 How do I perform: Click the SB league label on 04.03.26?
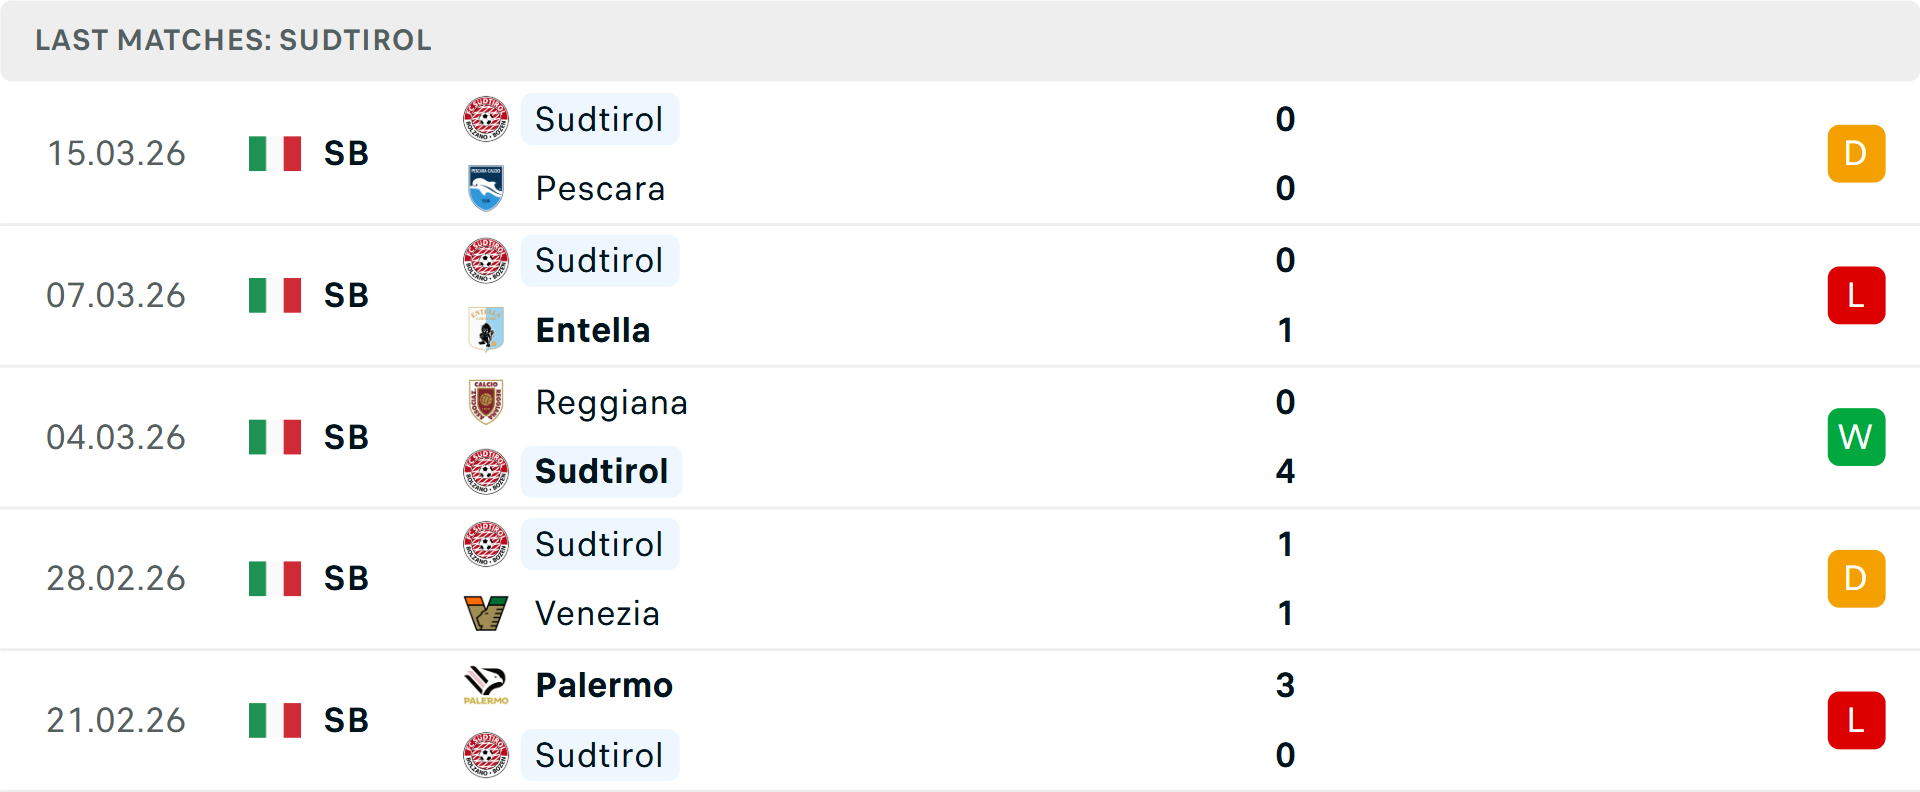tap(346, 437)
